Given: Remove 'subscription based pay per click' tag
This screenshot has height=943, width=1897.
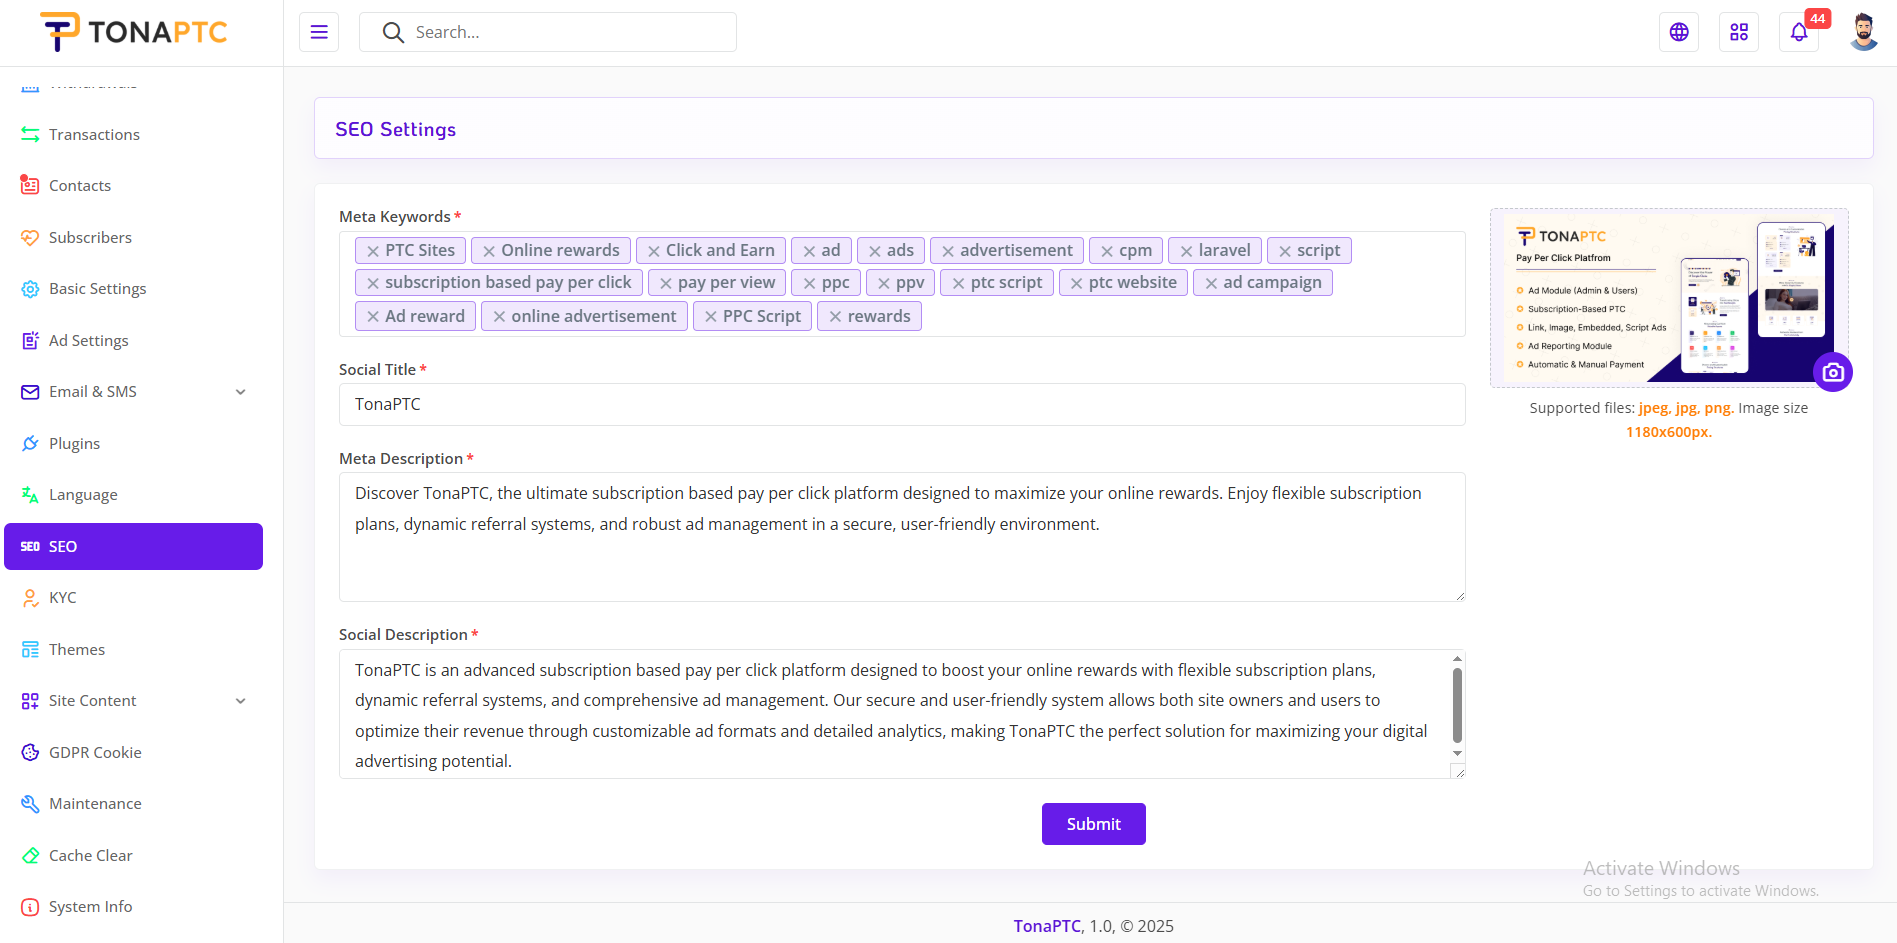Looking at the screenshot, I should pyautogui.click(x=373, y=283).
